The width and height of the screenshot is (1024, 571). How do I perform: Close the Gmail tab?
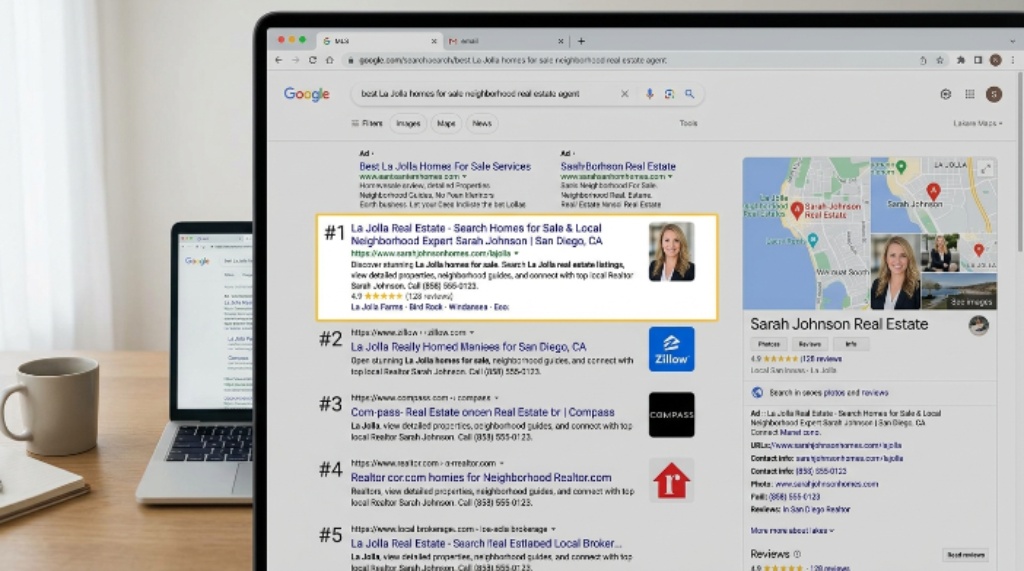(560, 41)
